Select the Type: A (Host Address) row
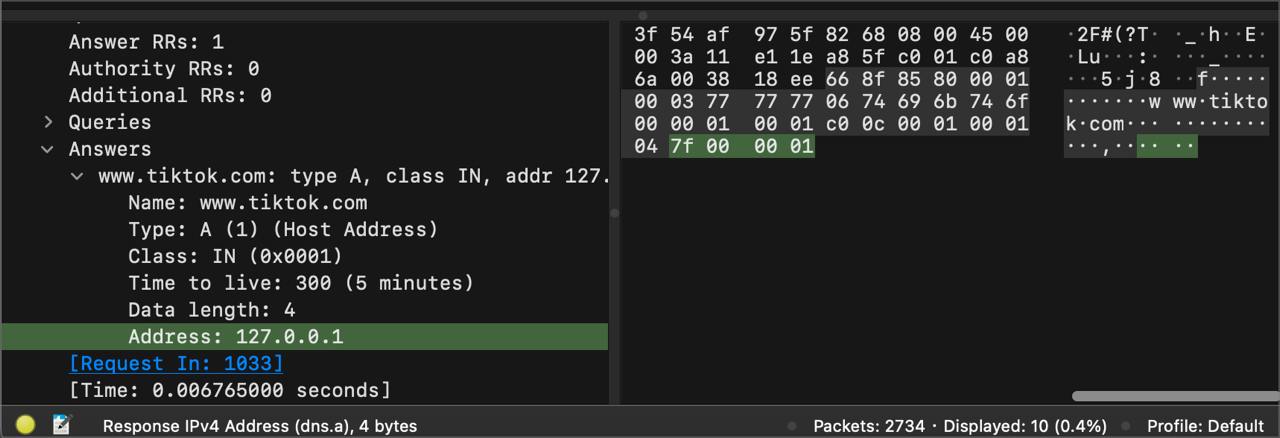This screenshot has height=438, width=1280. (283, 229)
